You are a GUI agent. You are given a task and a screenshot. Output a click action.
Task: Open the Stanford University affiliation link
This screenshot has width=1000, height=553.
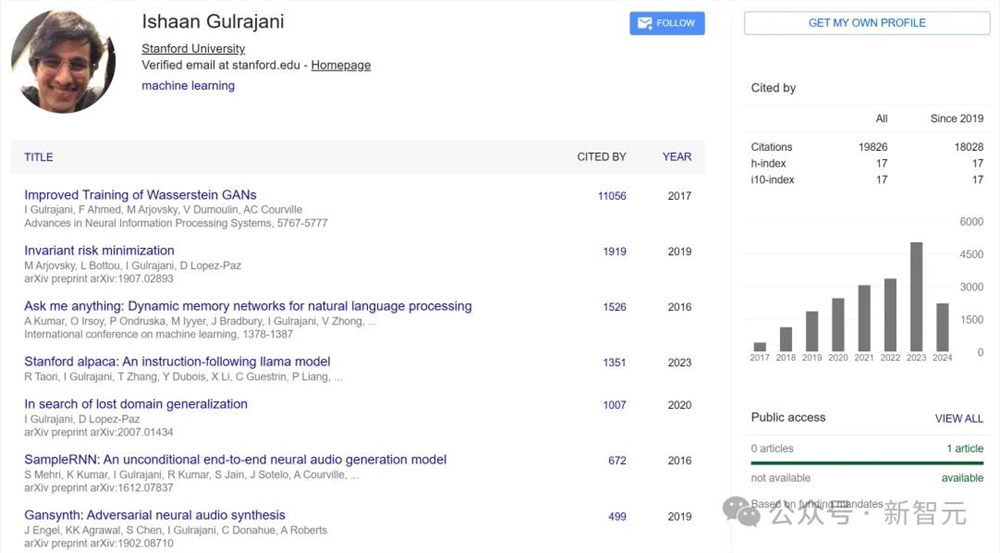(x=193, y=48)
